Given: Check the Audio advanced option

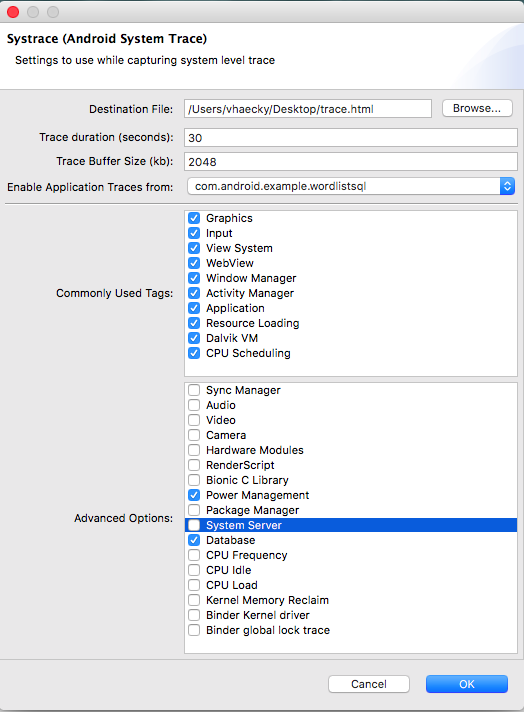Looking at the screenshot, I should click(x=194, y=405).
